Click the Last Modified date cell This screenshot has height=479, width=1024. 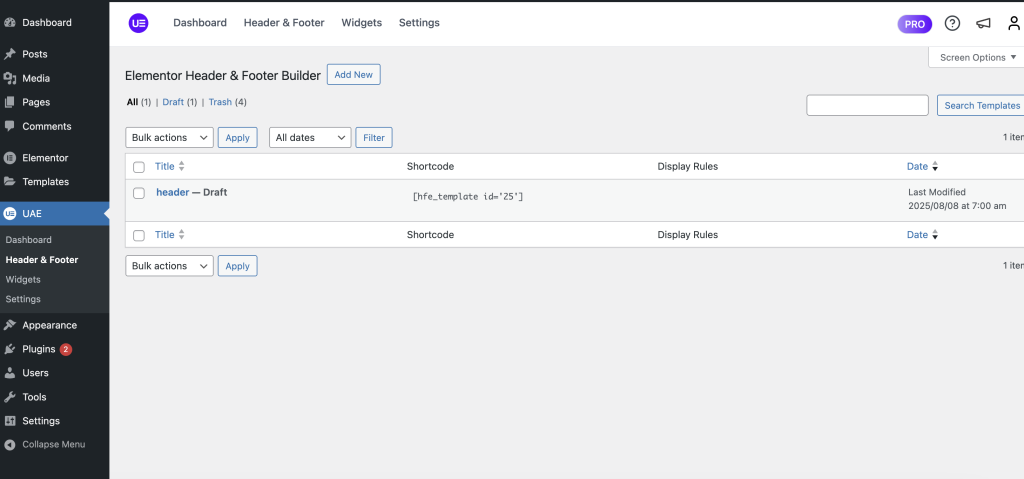pyautogui.click(x=957, y=199)
